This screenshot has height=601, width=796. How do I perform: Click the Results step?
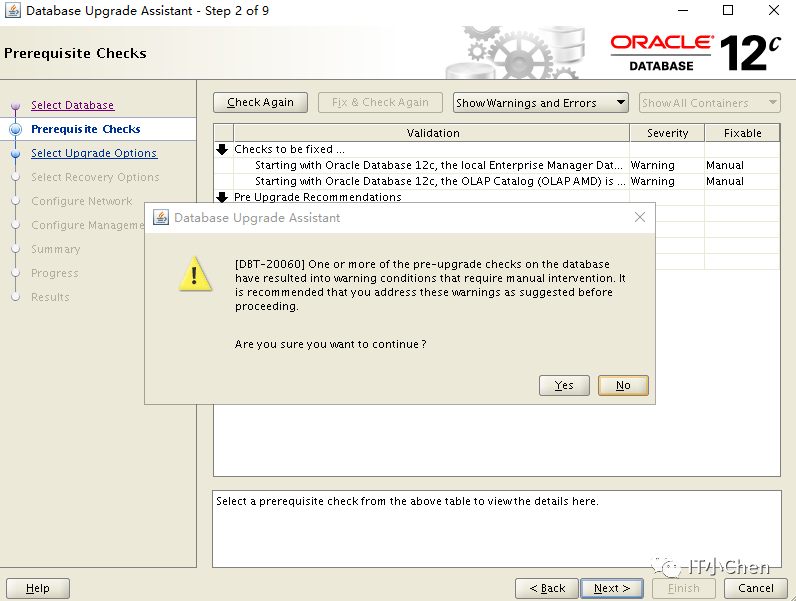click(x=50, y=297)
